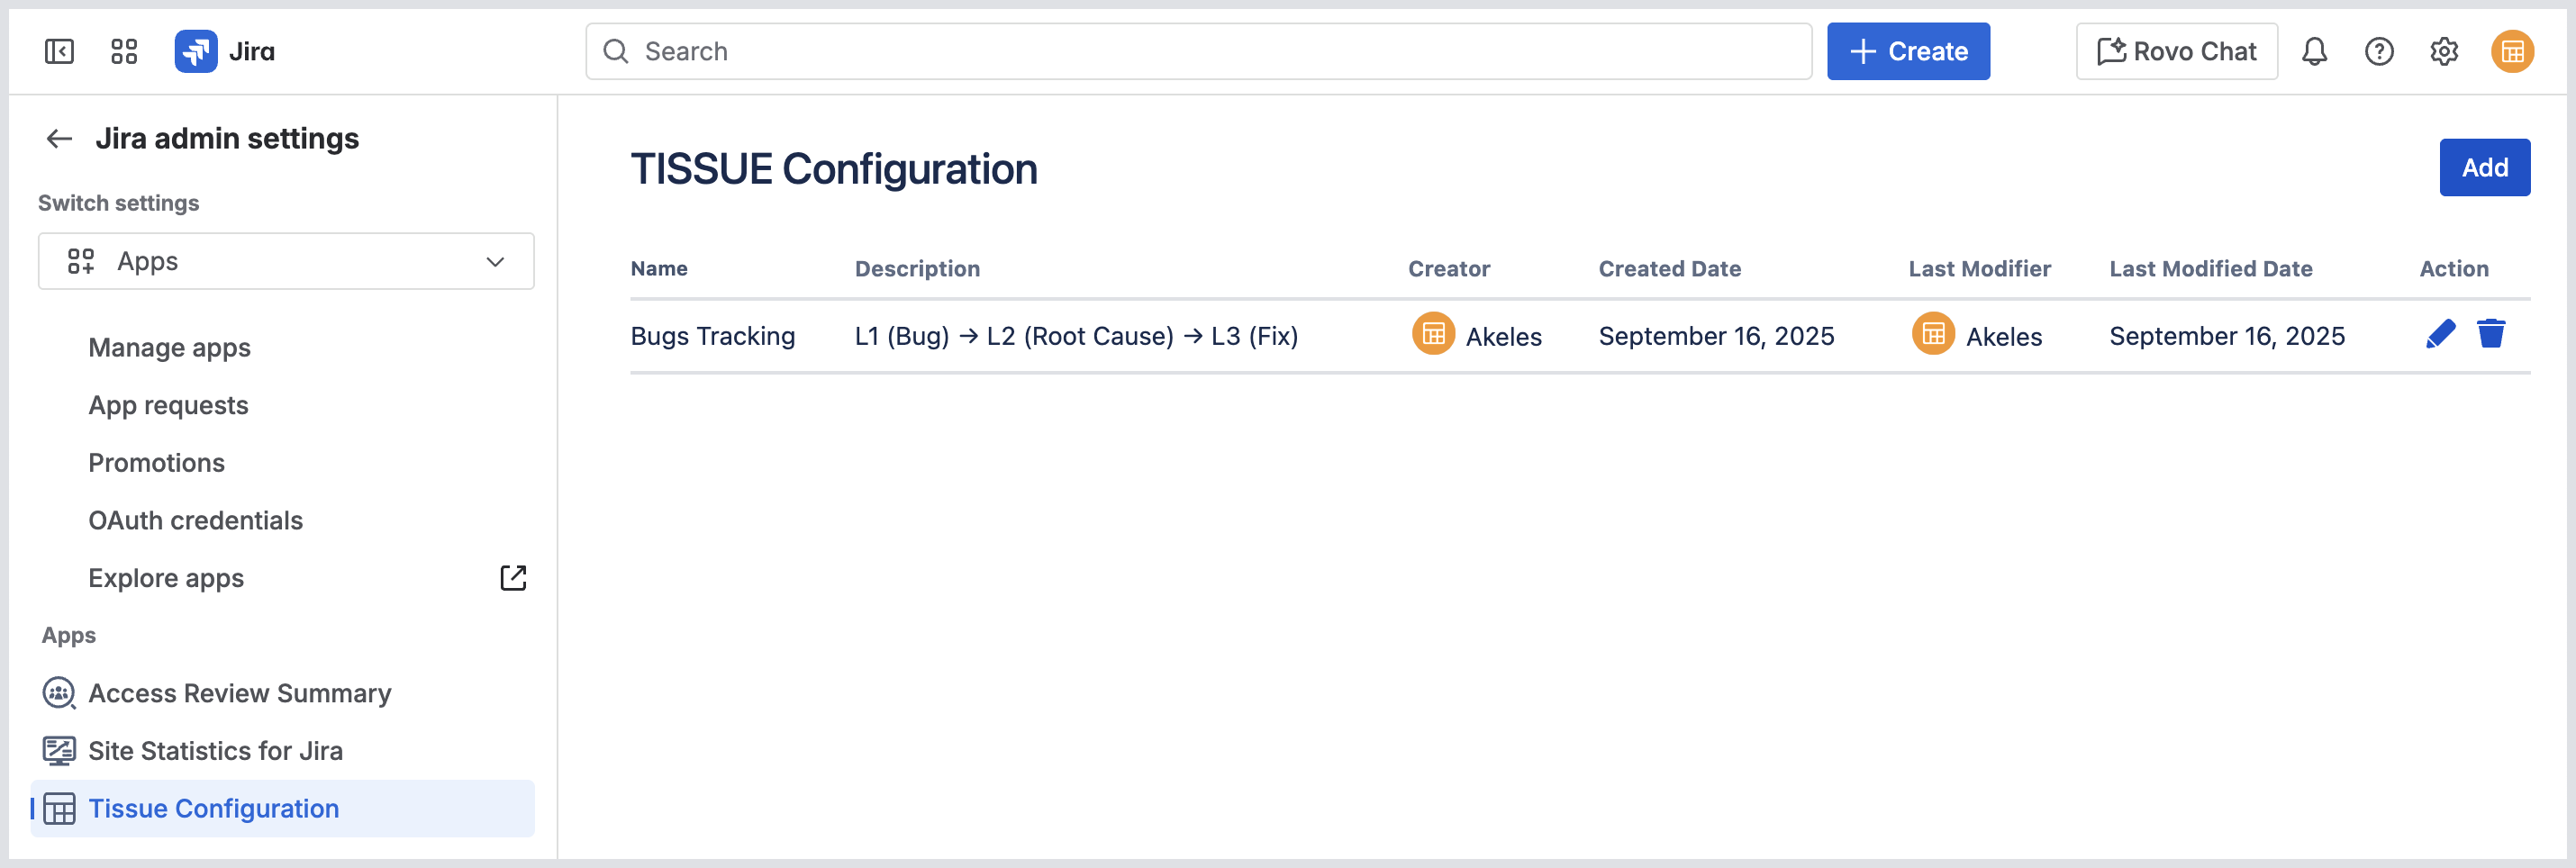Select the App requests sidebar item
The image size is (2576, 868).
click(x=168, y=406)
